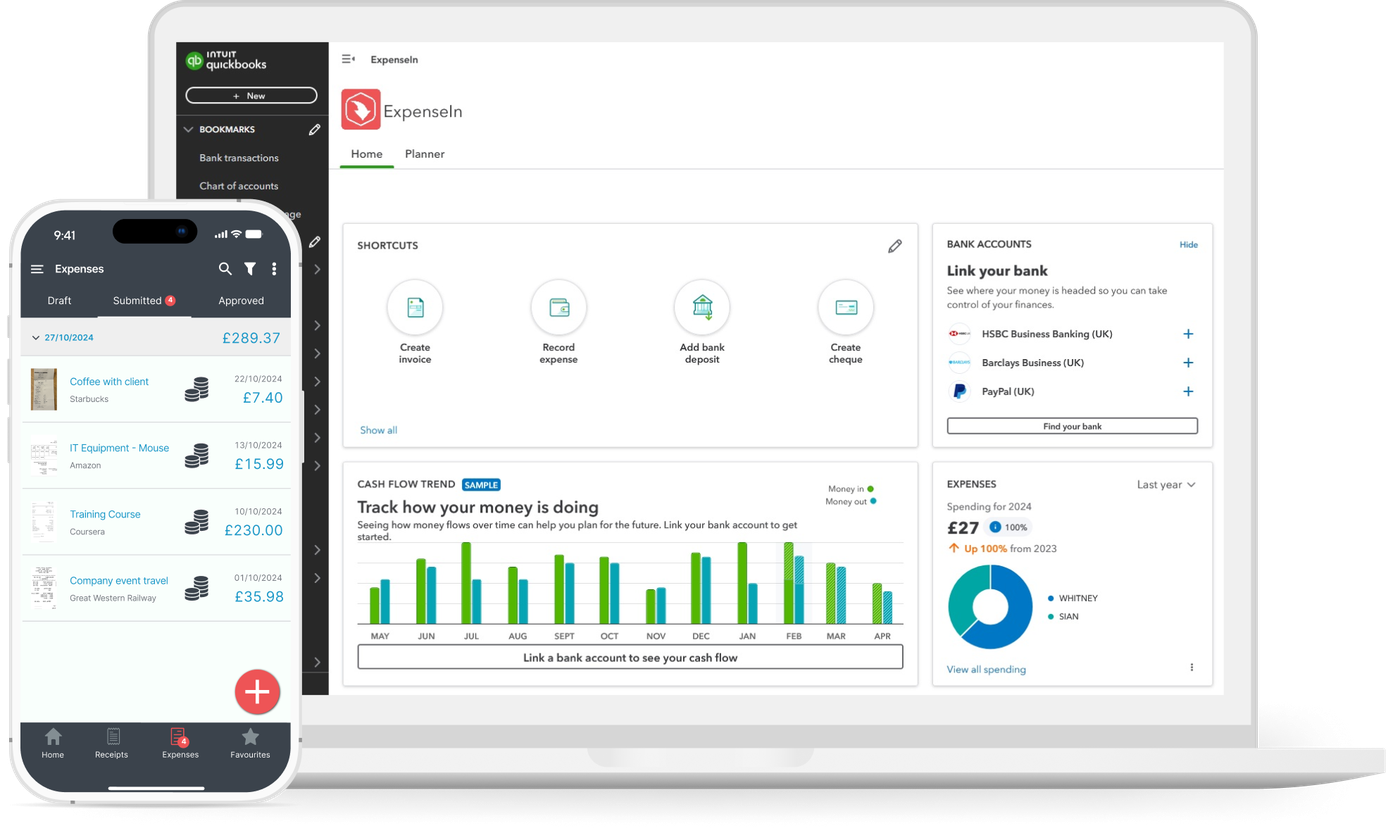Expand the 27/10/2024 expense group
This screenshot has width=1400, height=828.
click(x=35, y=337)
